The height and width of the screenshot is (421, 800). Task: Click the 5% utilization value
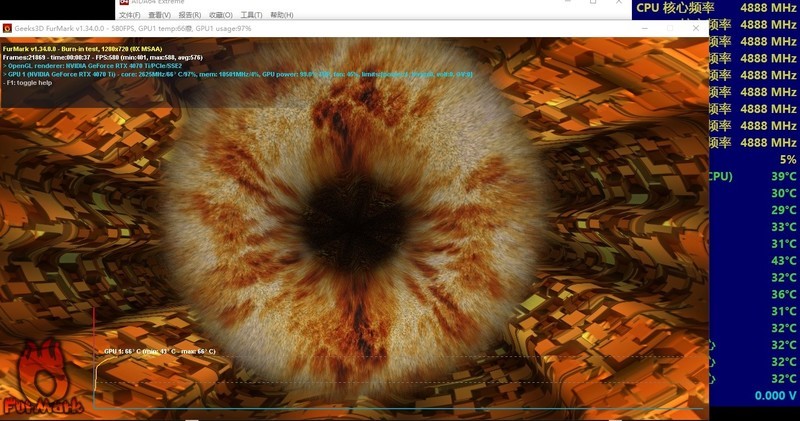[788, 160]
